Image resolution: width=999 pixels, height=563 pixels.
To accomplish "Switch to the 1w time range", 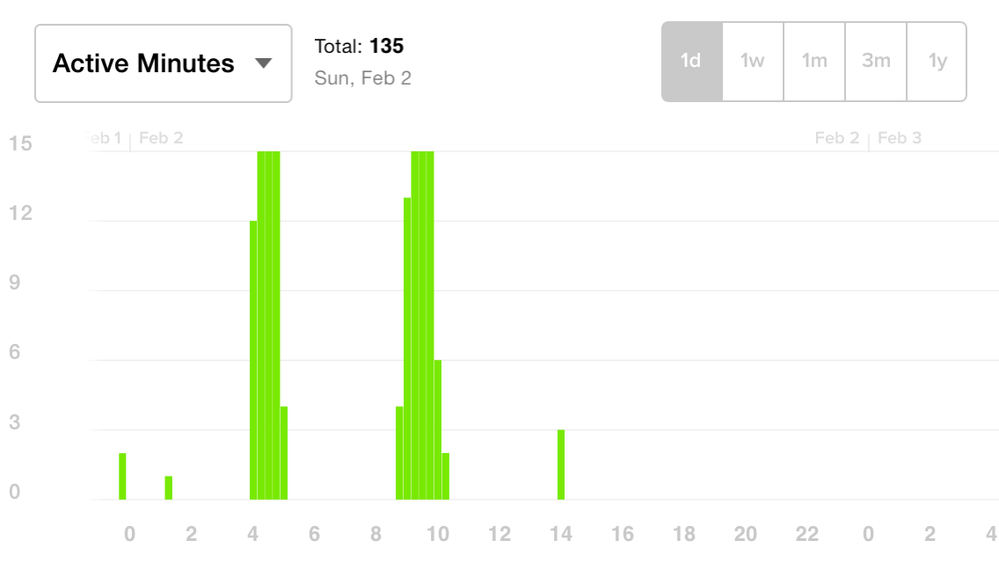I will 752,61.
